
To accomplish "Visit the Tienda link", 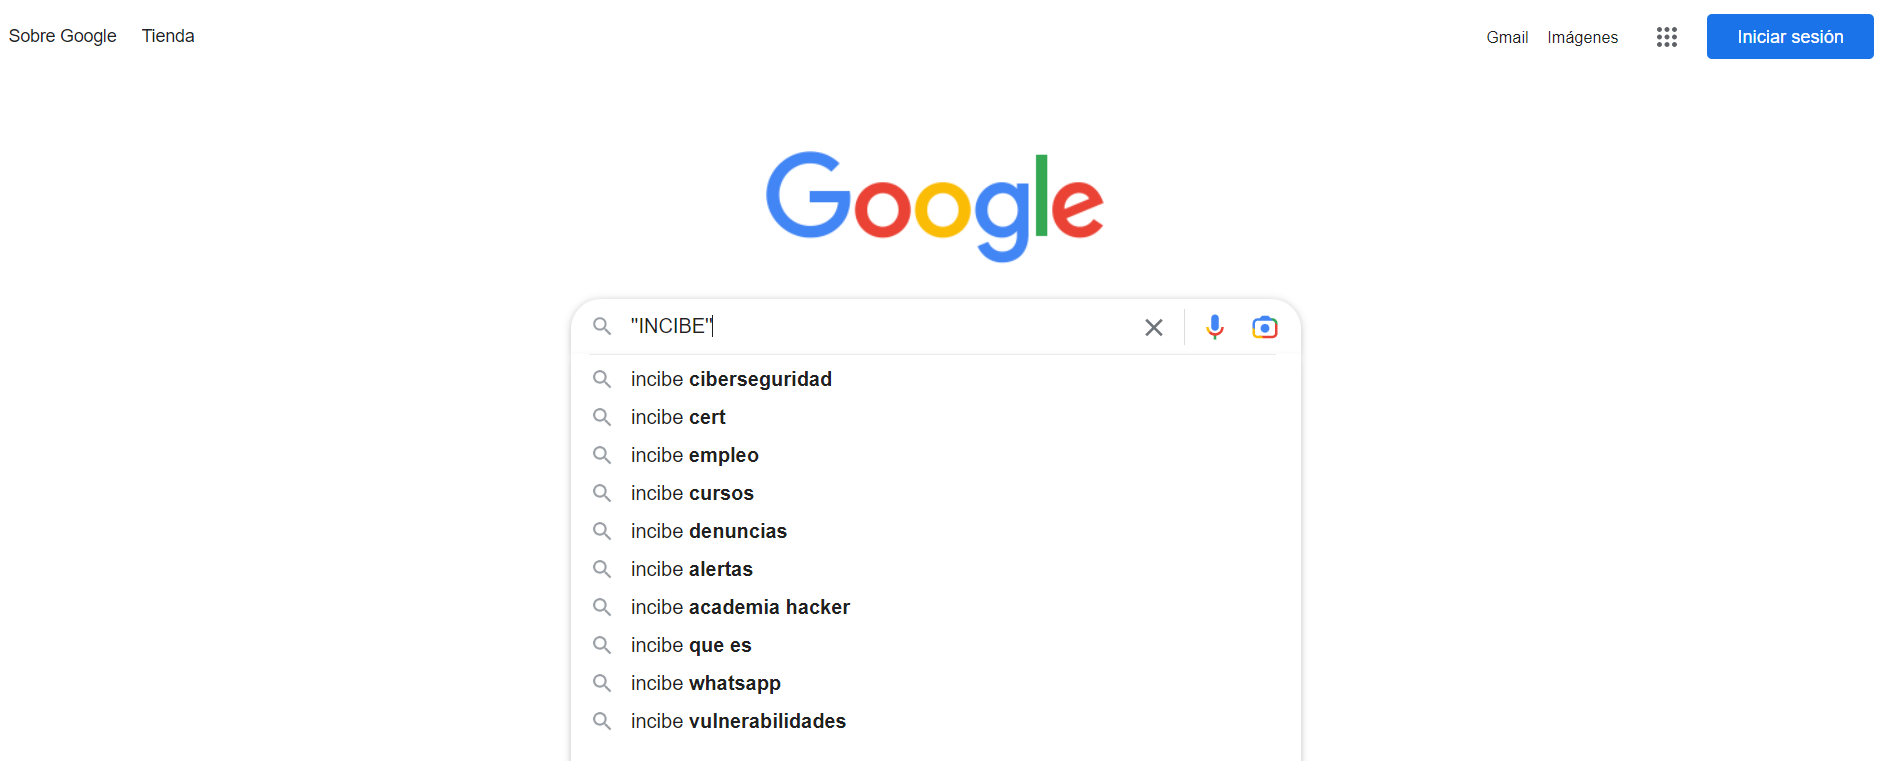I will tap(168, 36).
